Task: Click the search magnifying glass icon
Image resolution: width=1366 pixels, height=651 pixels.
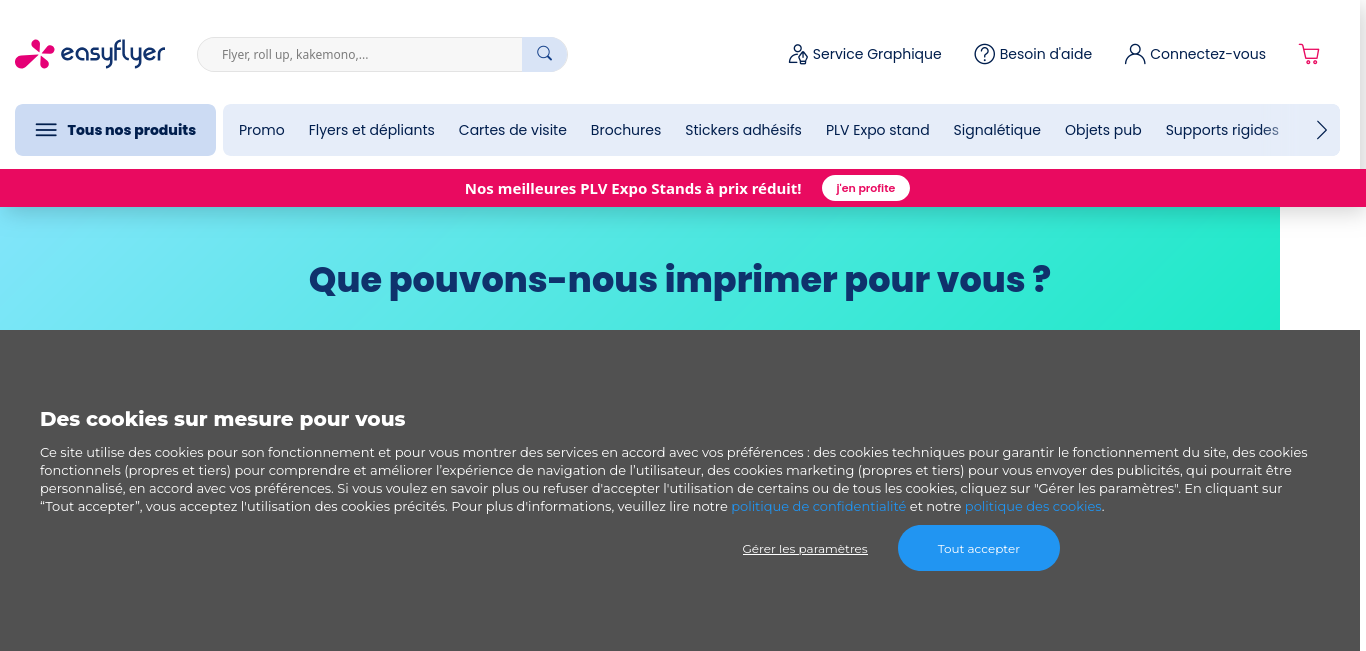Action: [544, 53]
